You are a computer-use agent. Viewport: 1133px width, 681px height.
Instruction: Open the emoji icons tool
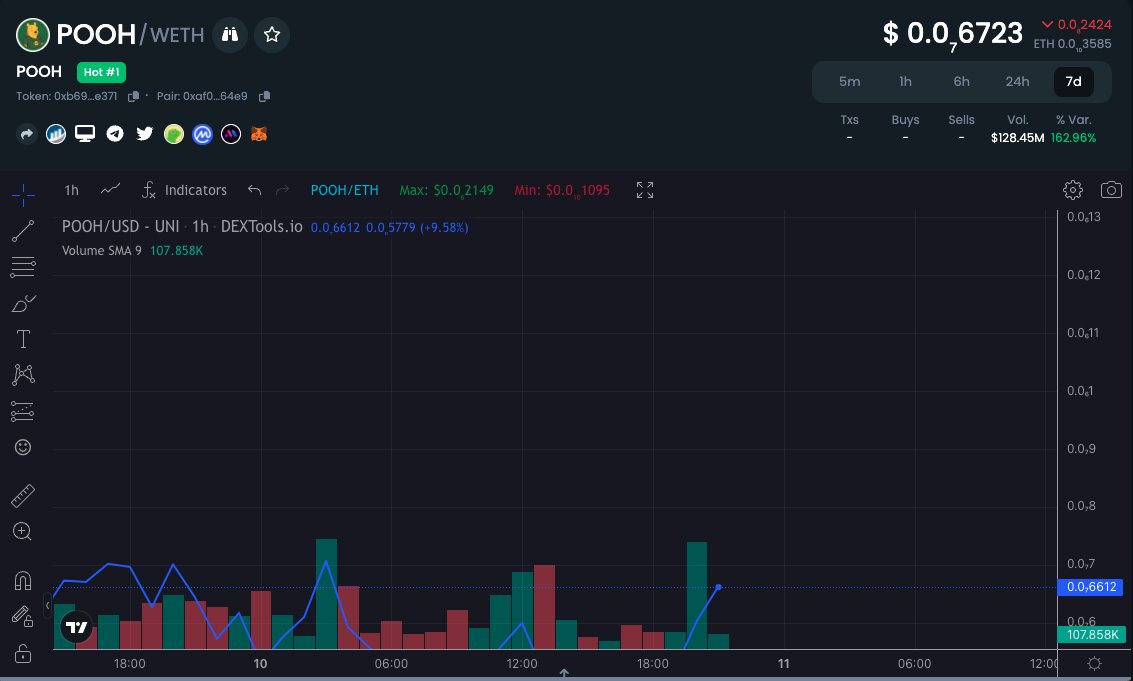(x=23, y=447)
